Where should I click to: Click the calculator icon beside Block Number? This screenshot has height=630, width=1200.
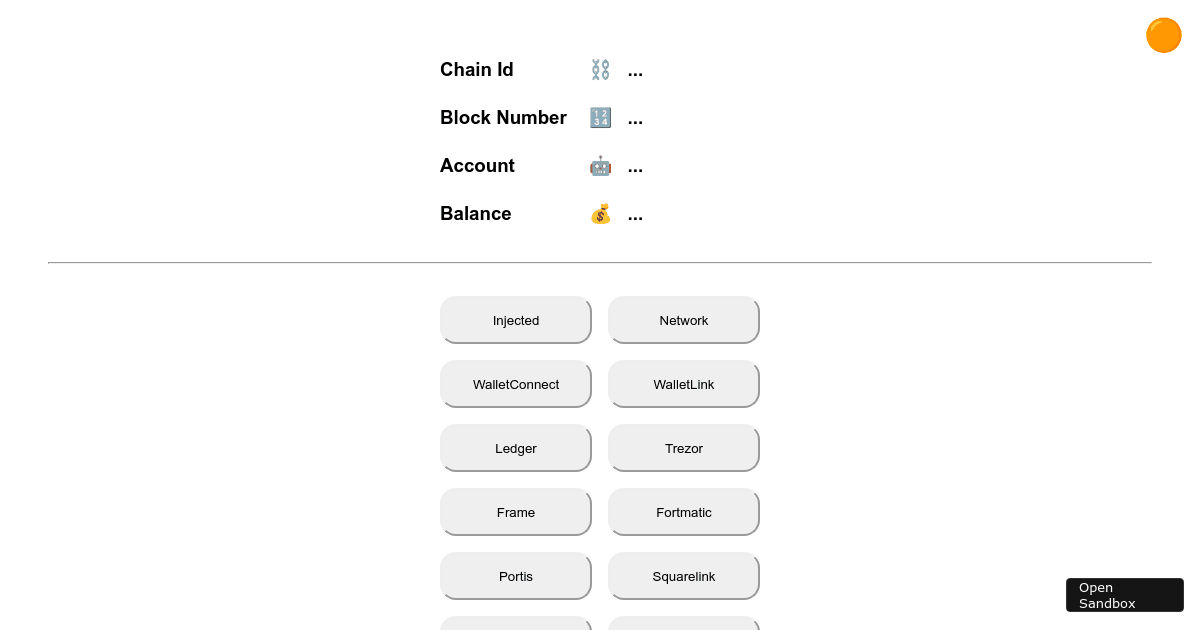600,117
